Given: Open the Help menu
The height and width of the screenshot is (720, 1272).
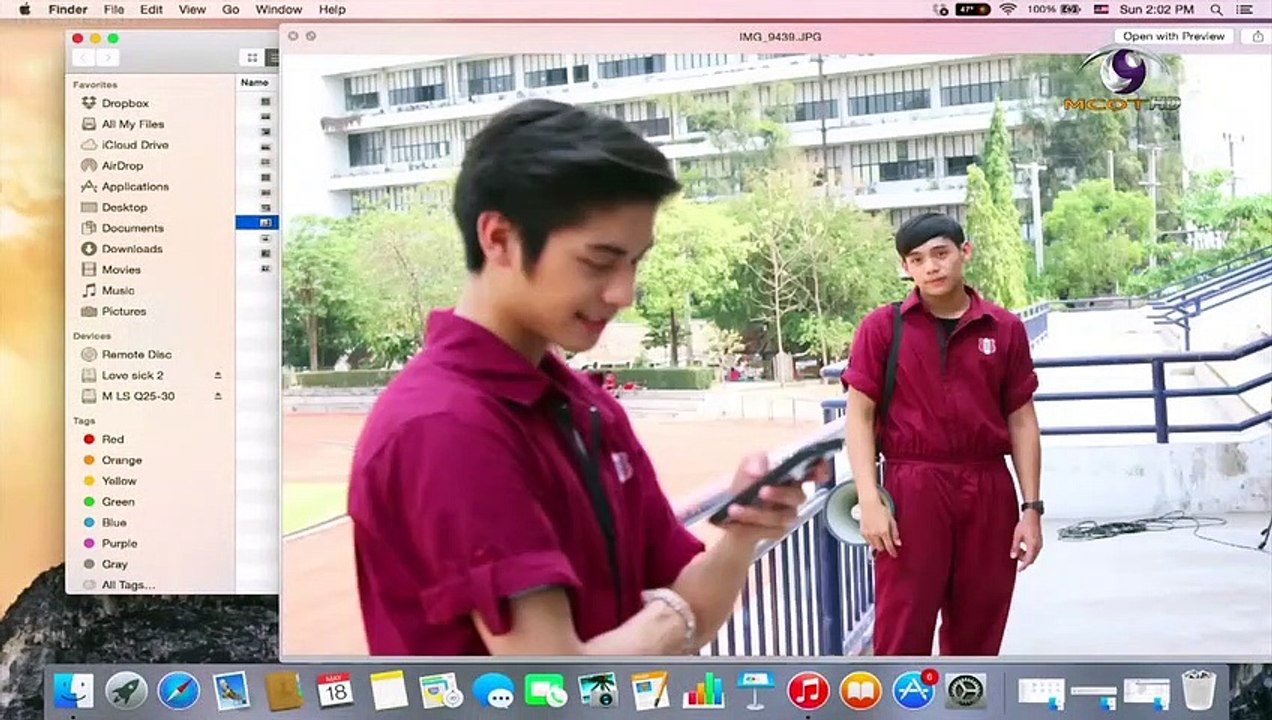Looking at the screenshot, I should 332,9.
